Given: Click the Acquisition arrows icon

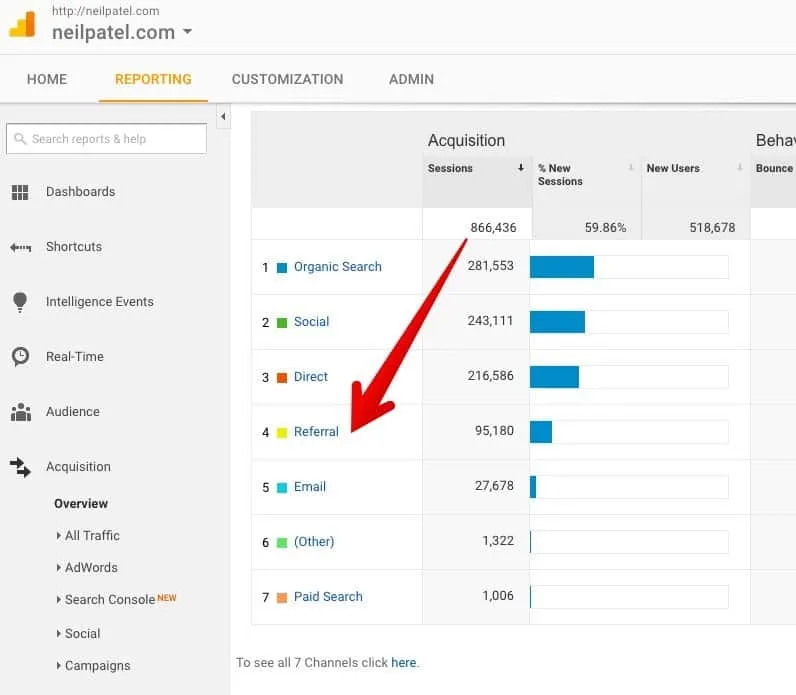Looking at the screenshot, I should click(20, 467).
